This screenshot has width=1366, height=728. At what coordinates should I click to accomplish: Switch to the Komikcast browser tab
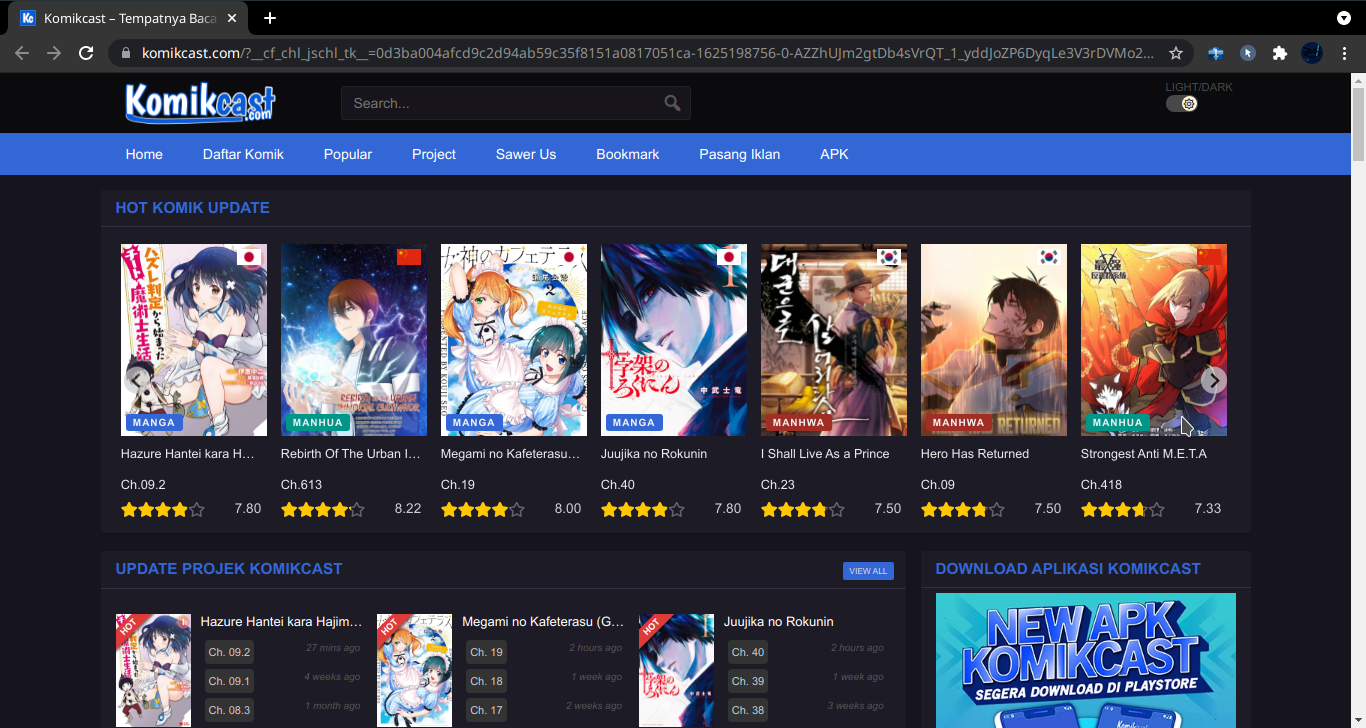click(120, 17)
